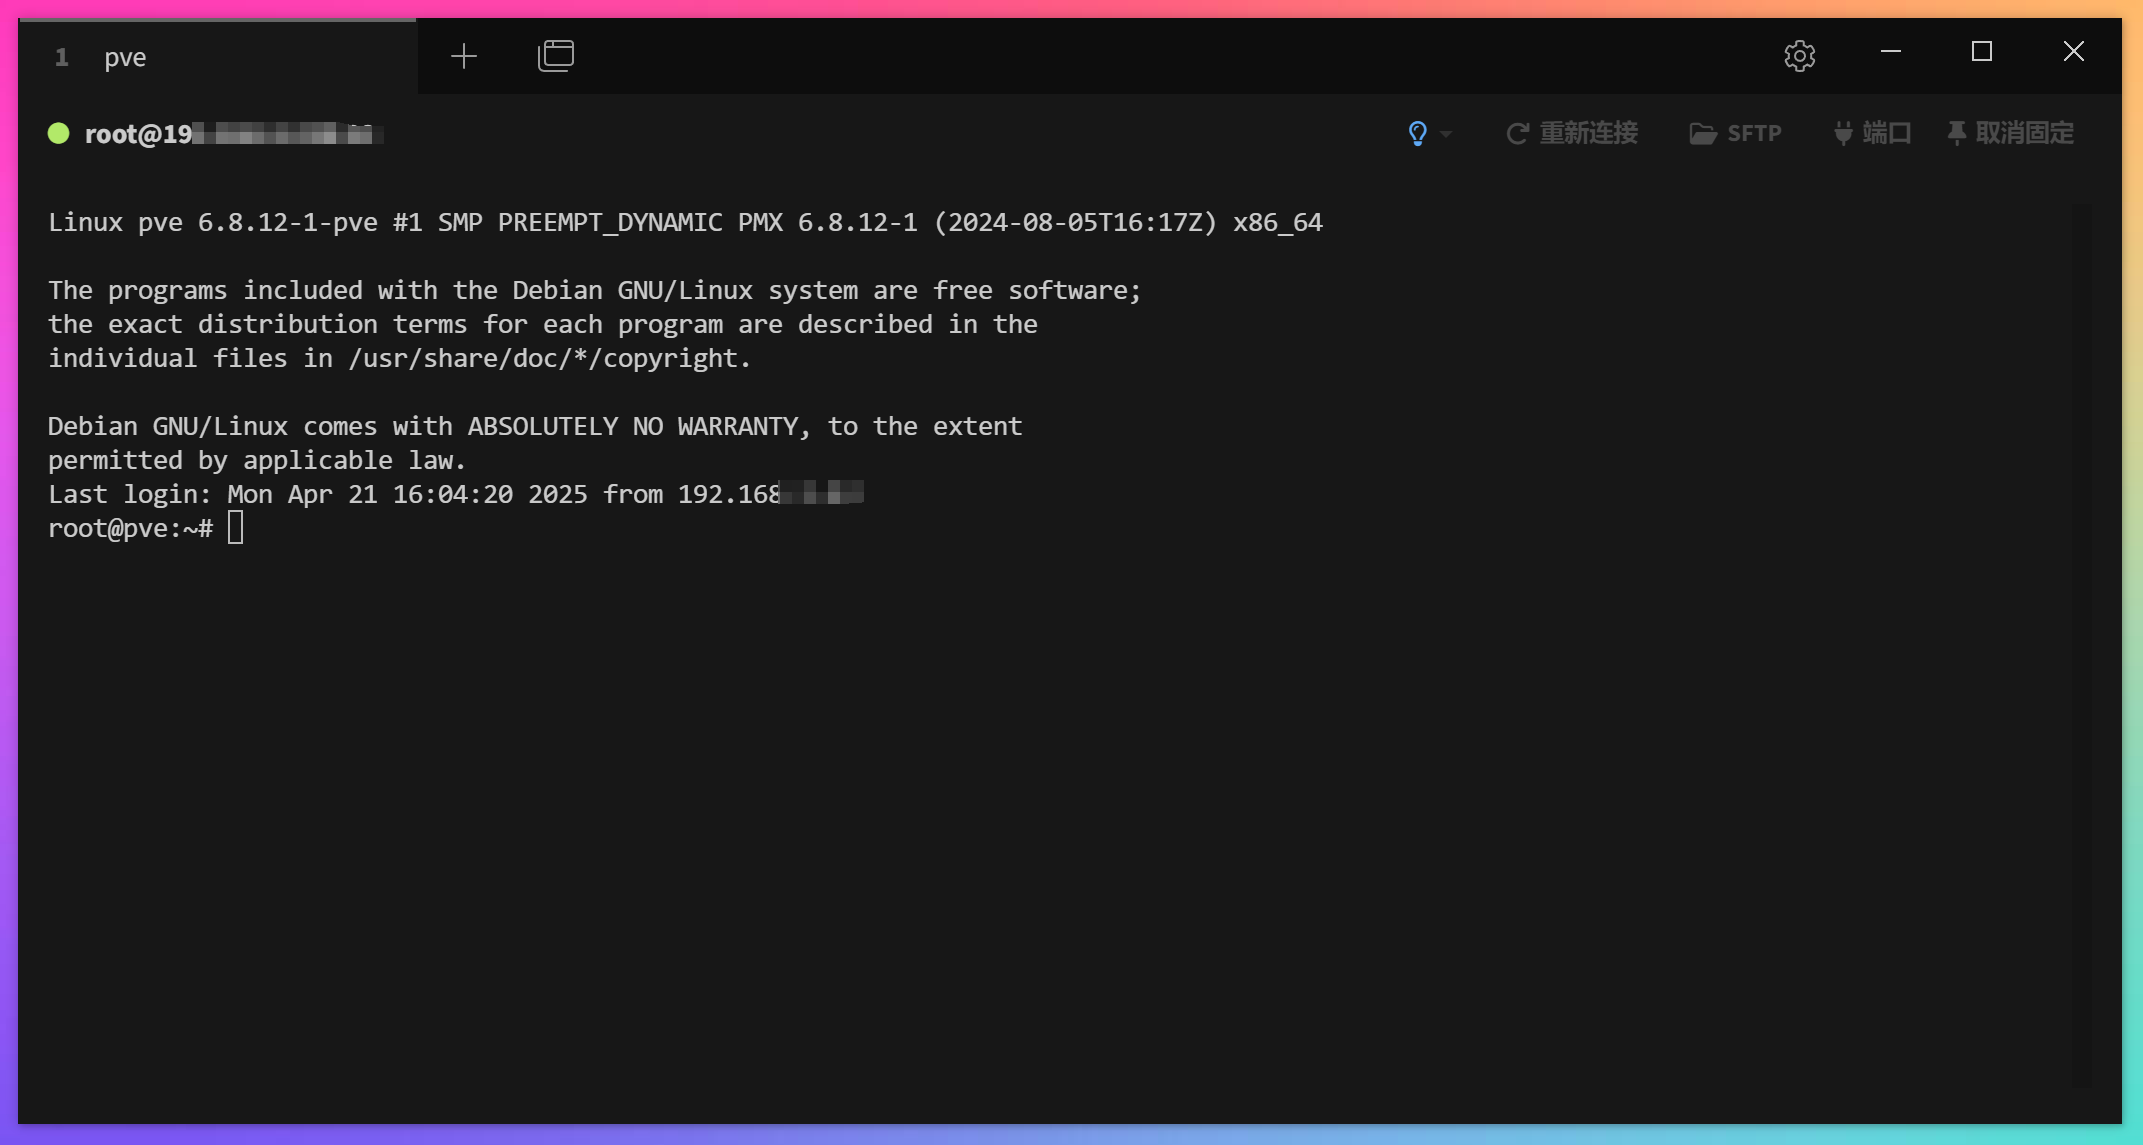2143x1145 pixels.
Task: Open the 端口 port forwarding label
Action: 1887,134
